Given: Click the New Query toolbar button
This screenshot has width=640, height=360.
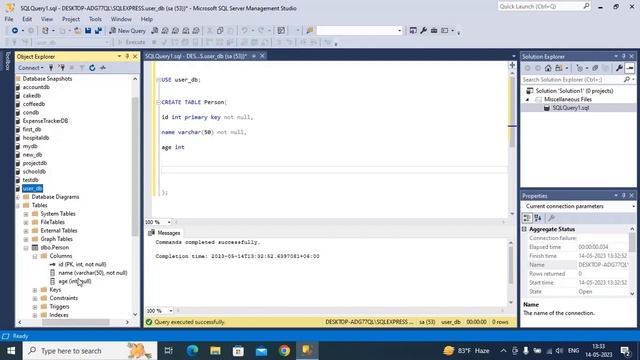Looking at the screenshot, I should coord(127,31).
